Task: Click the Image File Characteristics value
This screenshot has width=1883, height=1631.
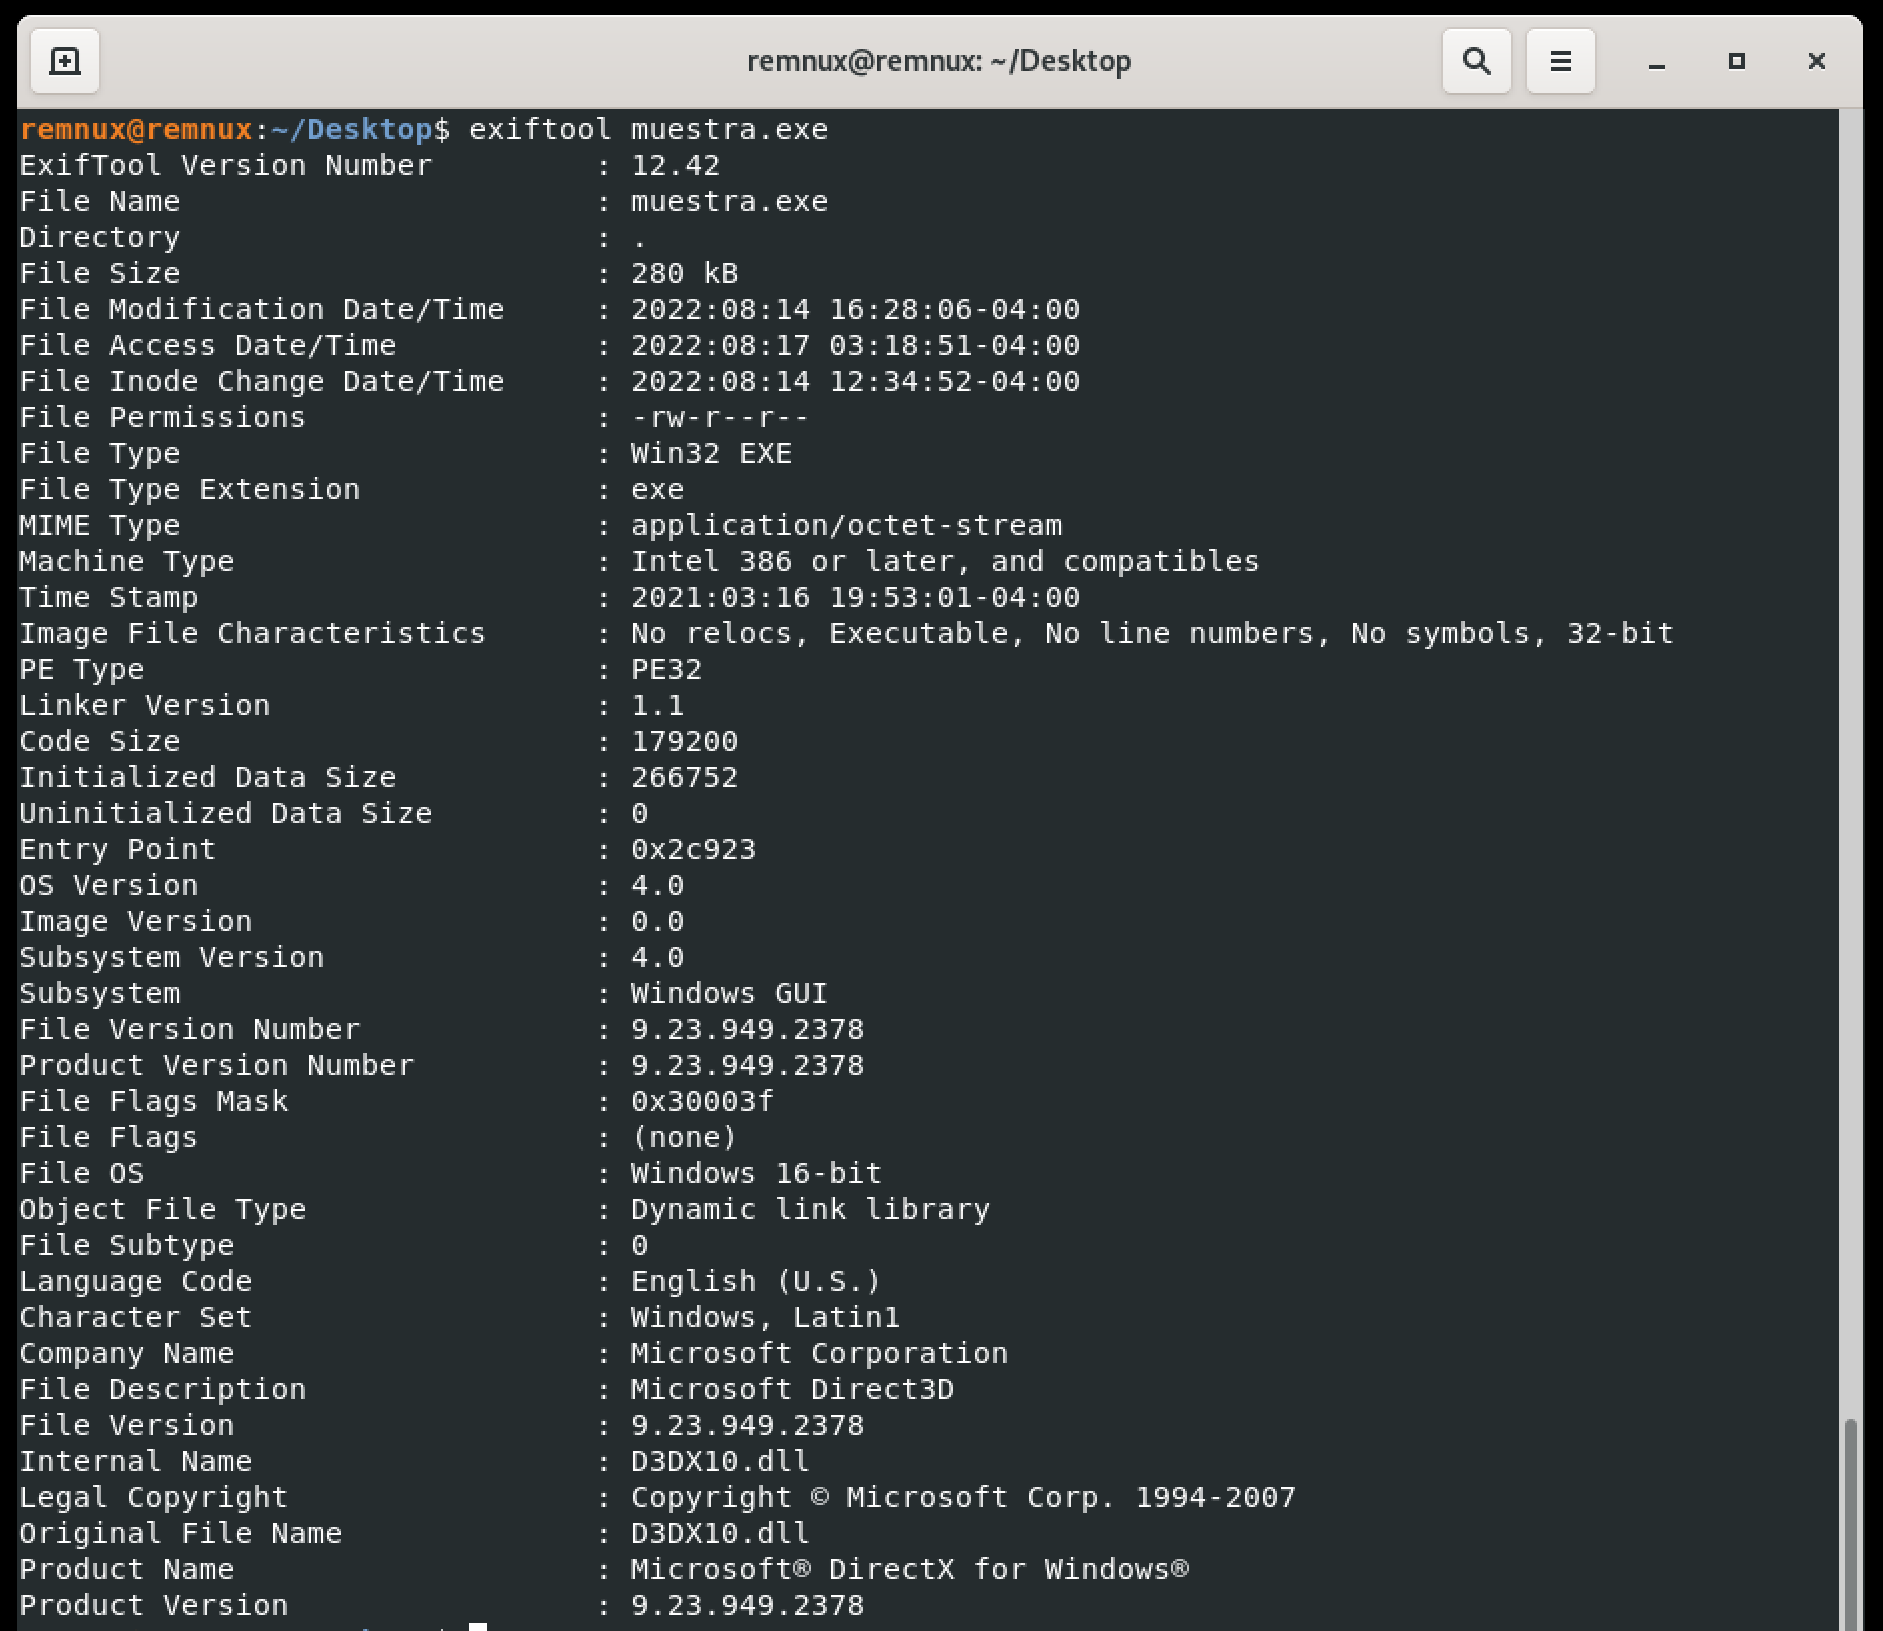Action: tap(1152, 633)
